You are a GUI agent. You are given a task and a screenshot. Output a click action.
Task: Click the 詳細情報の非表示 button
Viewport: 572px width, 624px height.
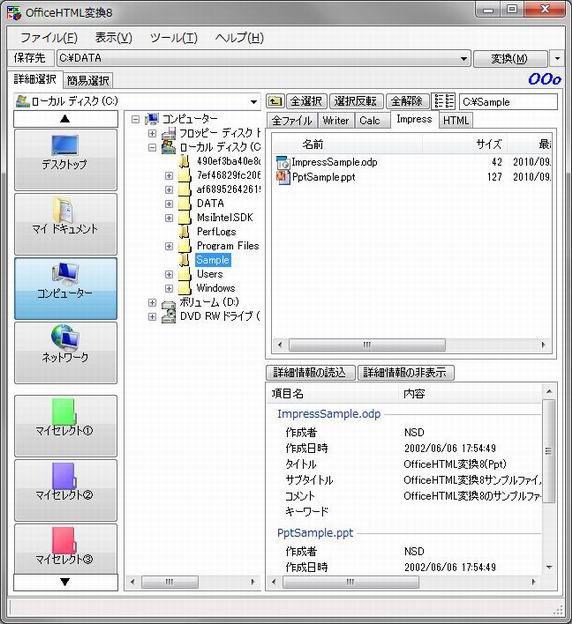[405, 372]
